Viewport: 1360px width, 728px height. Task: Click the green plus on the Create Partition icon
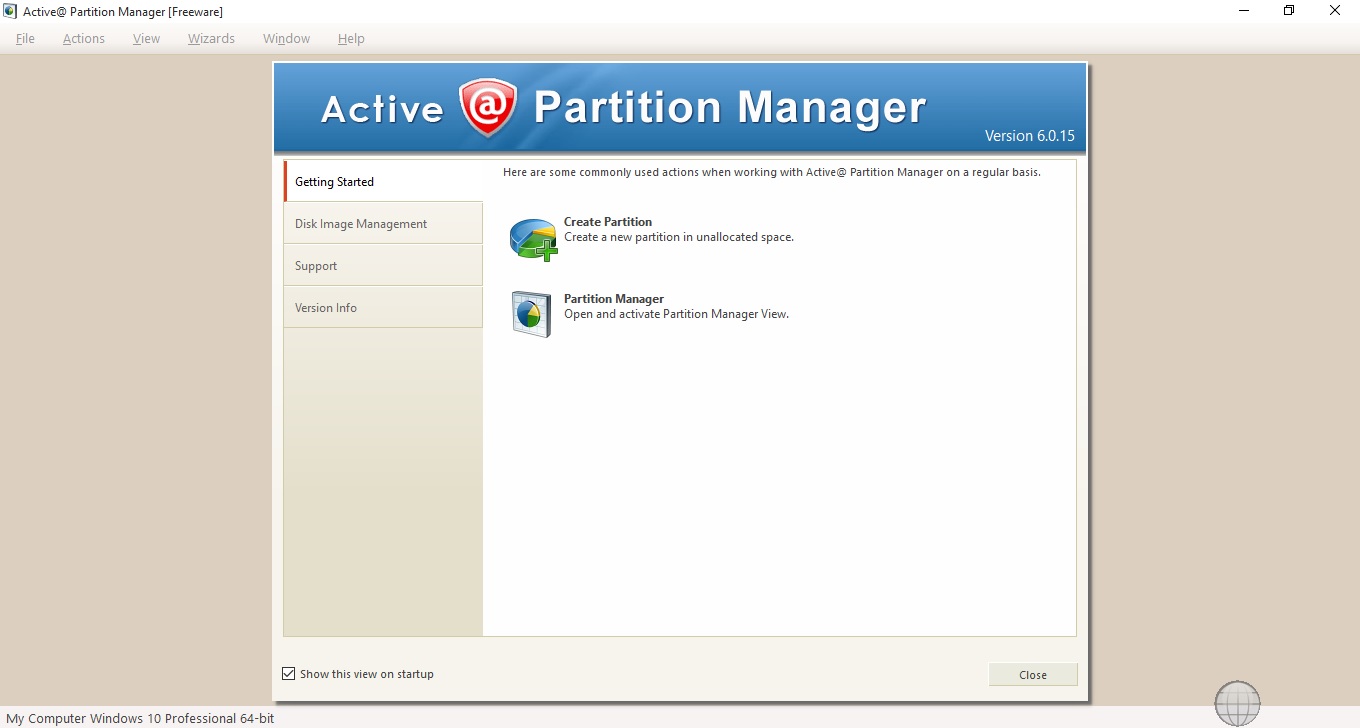coord(547,251)
